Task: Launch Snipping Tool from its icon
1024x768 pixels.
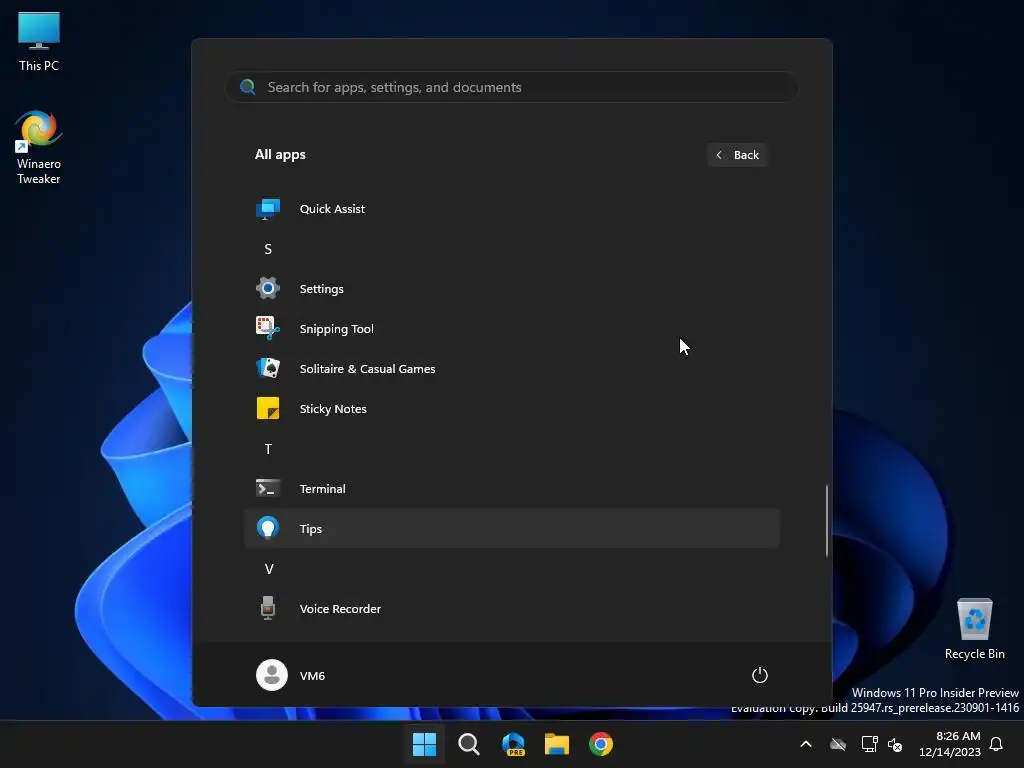Action: 268,328
